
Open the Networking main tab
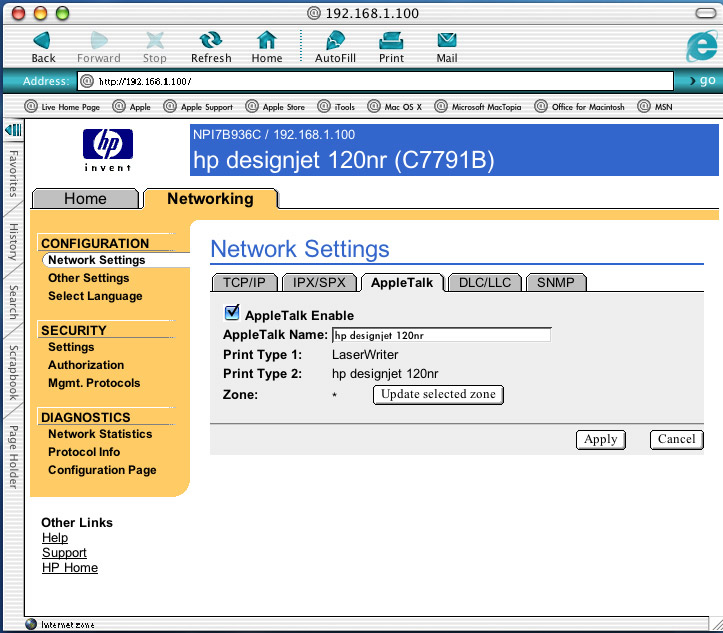pyautogui.click(x=210, y=199)
